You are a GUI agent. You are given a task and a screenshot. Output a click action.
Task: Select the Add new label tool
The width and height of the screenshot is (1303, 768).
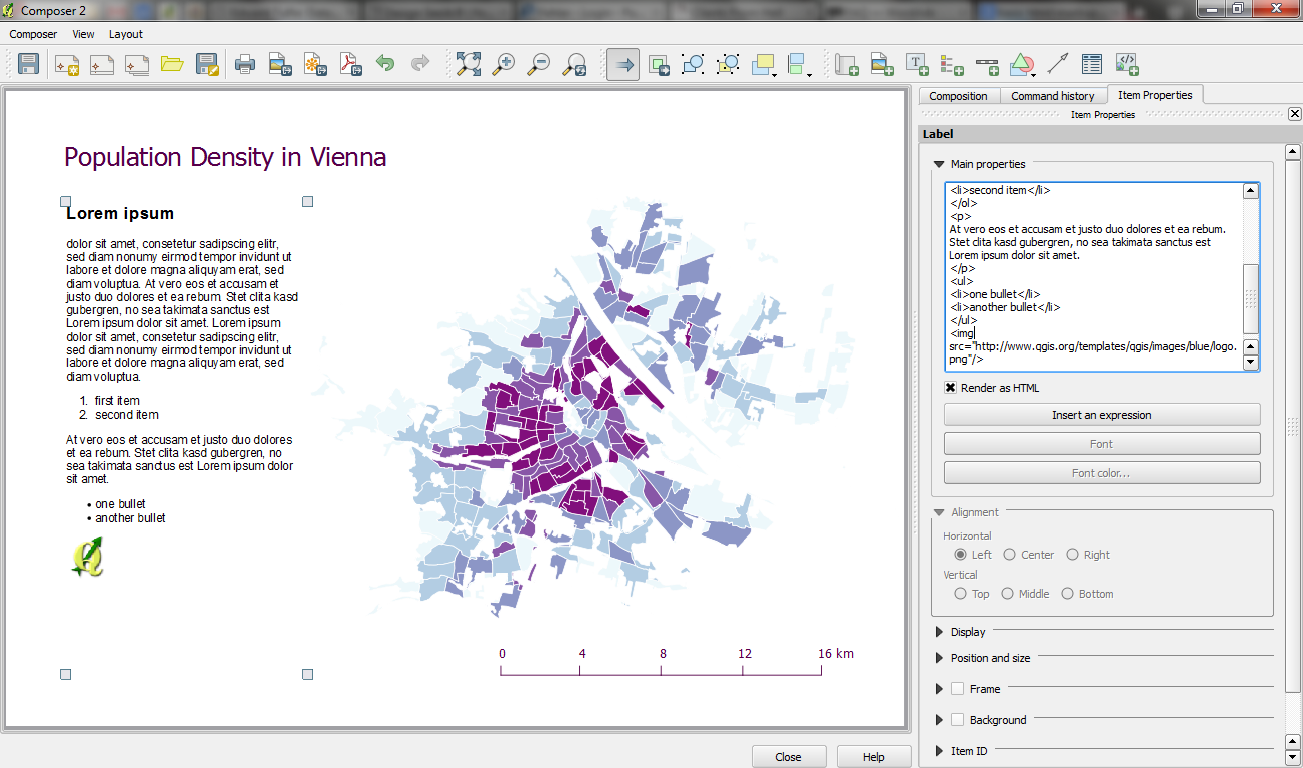[916, 65]
